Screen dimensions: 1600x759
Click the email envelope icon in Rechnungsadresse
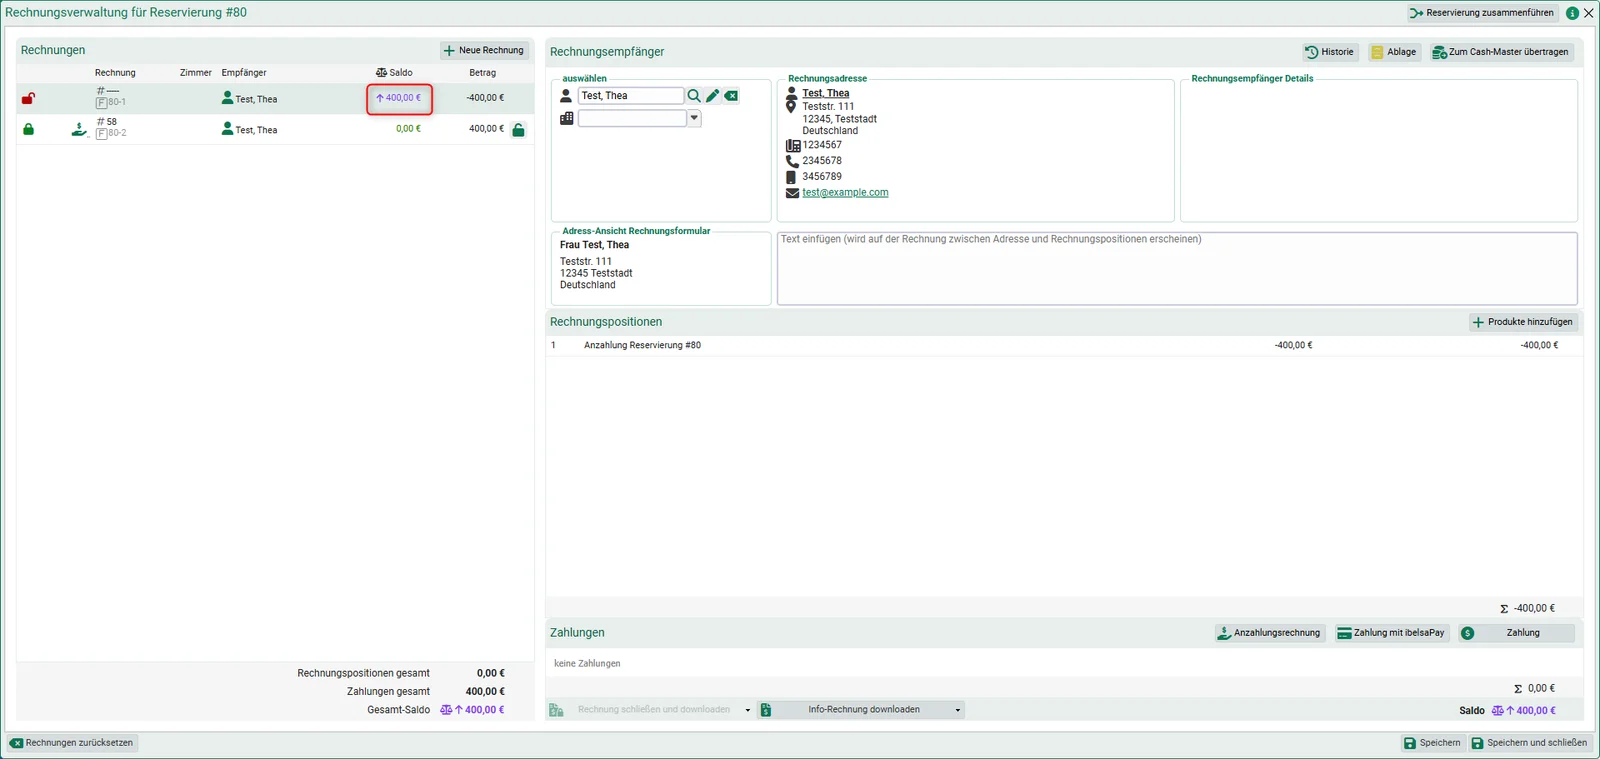coord(793,193)
